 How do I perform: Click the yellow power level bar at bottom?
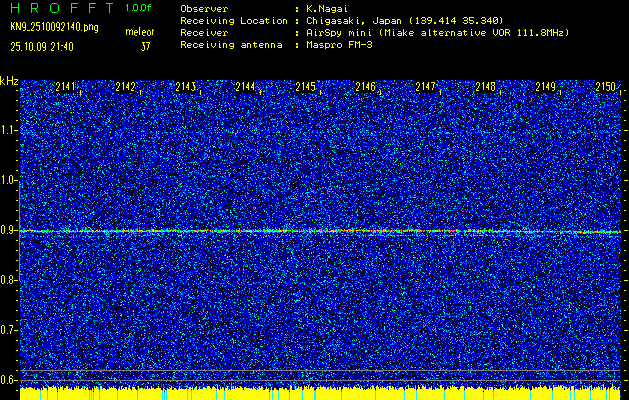click(x=320, y=394)
